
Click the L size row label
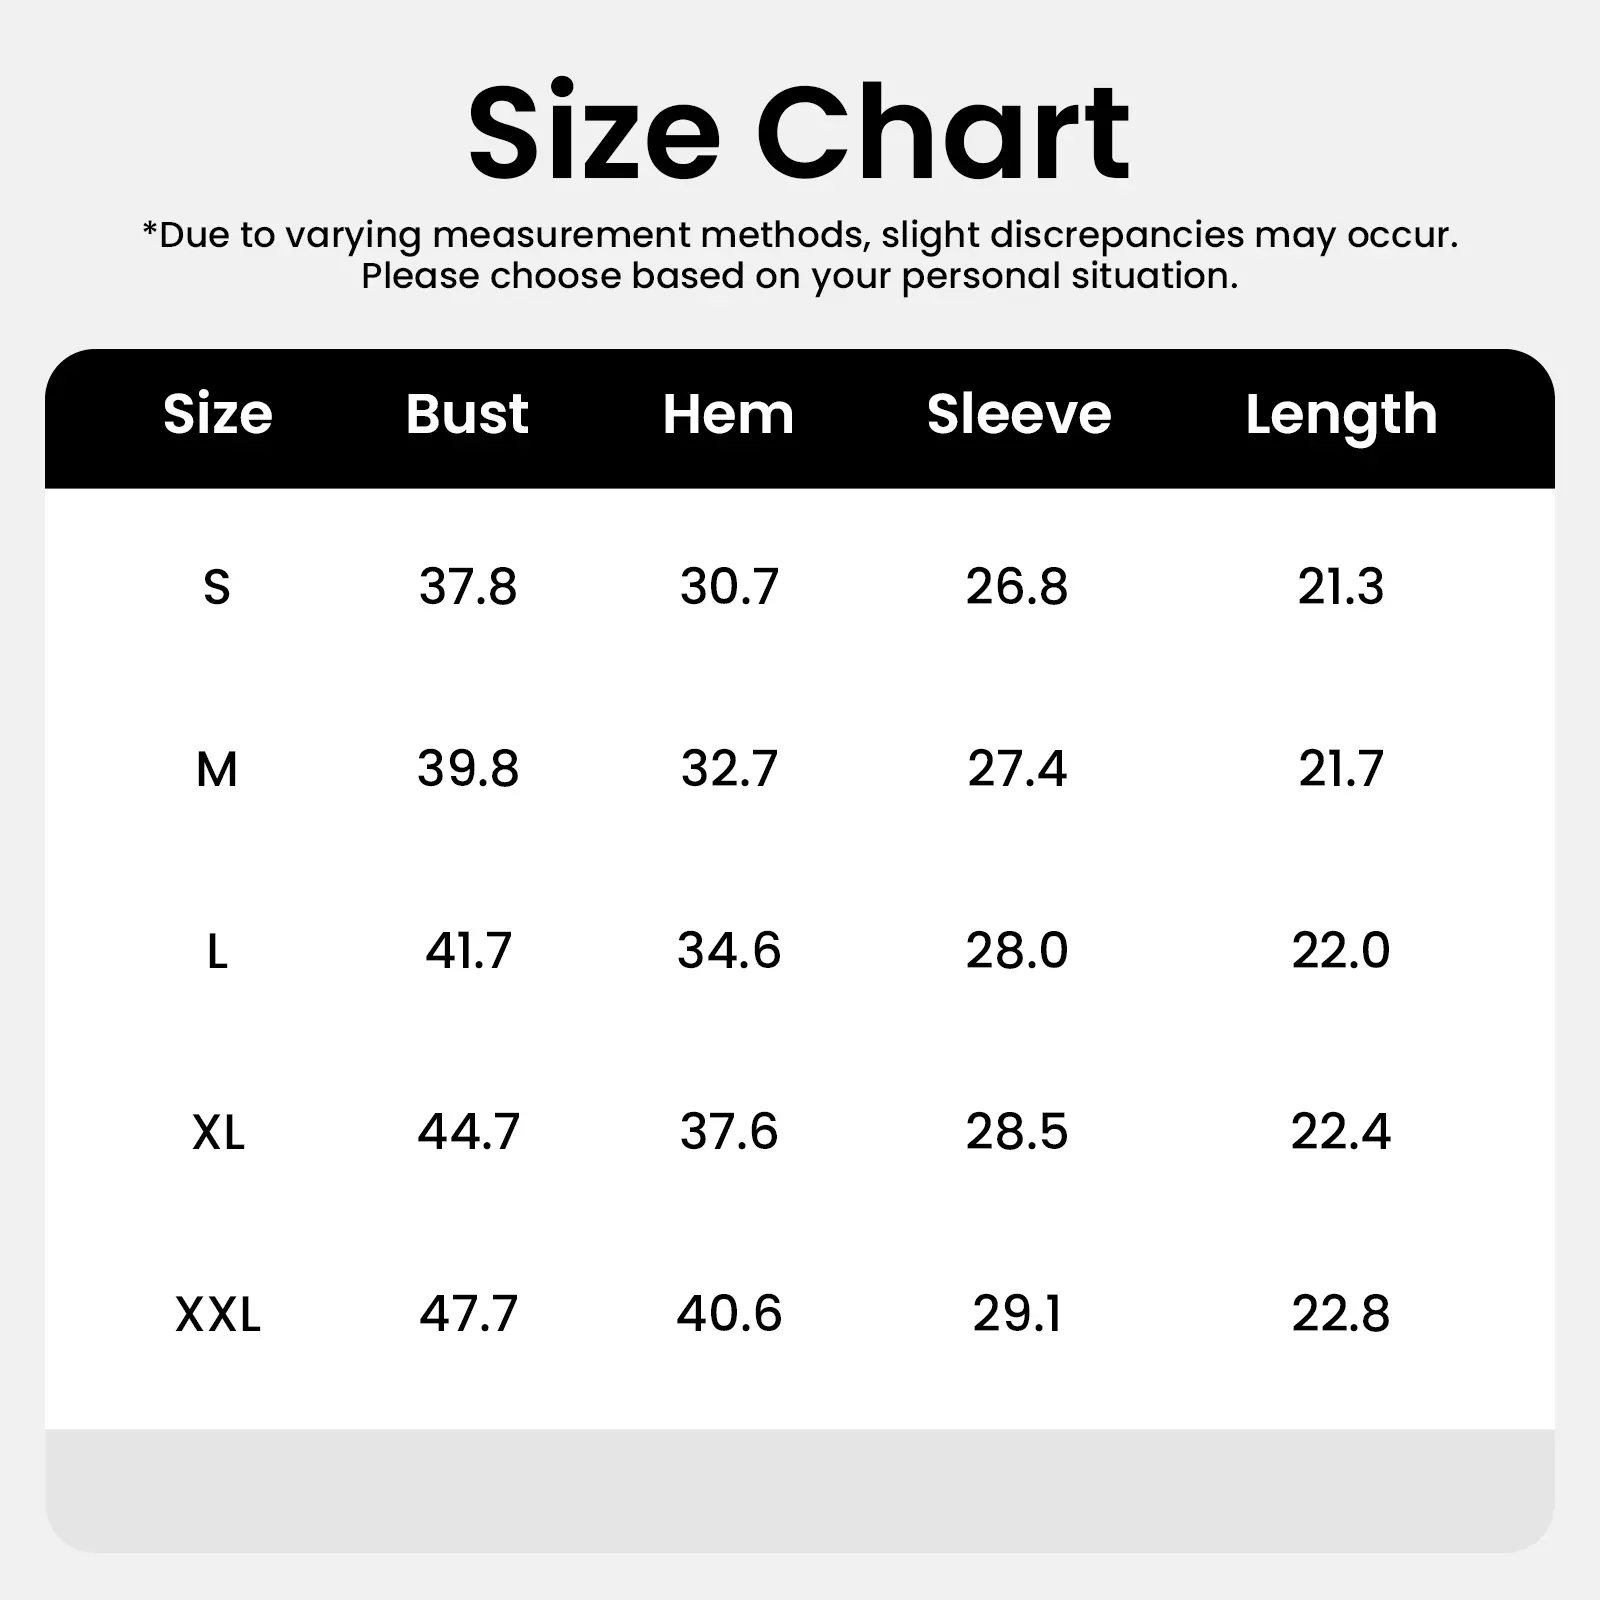tap(217, 951)
